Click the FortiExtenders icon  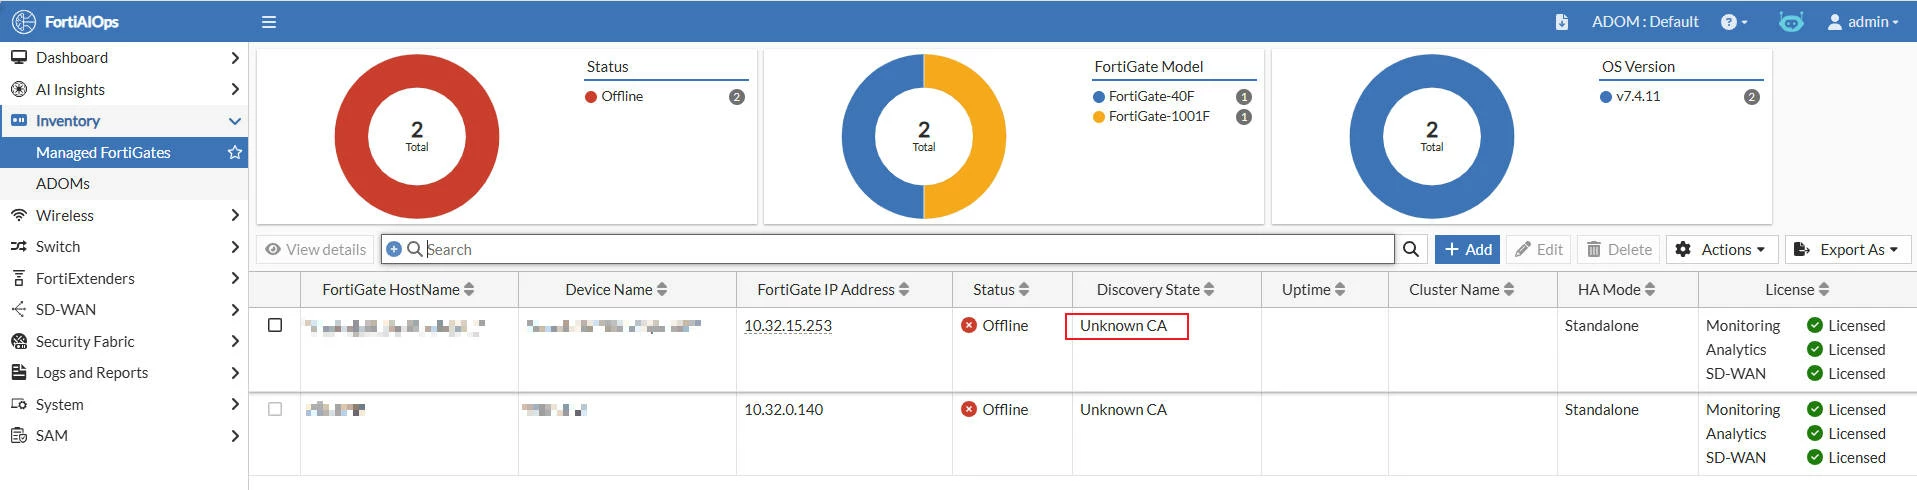pos(18,278)
